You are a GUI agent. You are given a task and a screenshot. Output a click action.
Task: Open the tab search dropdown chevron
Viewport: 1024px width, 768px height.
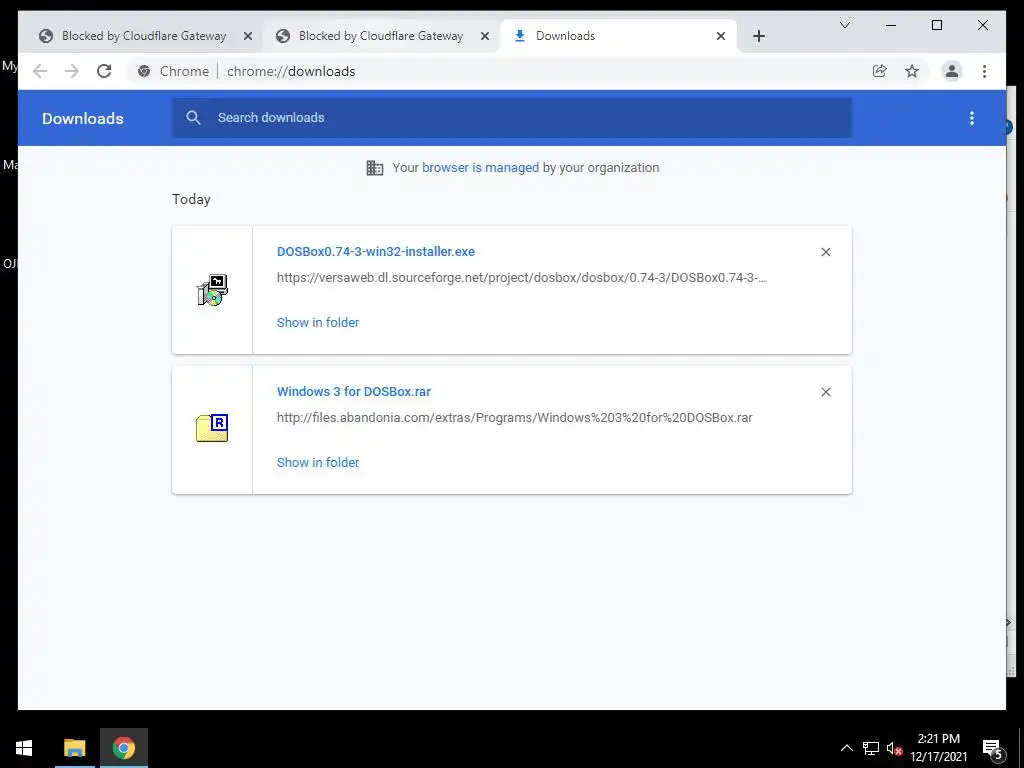point(844,25)
